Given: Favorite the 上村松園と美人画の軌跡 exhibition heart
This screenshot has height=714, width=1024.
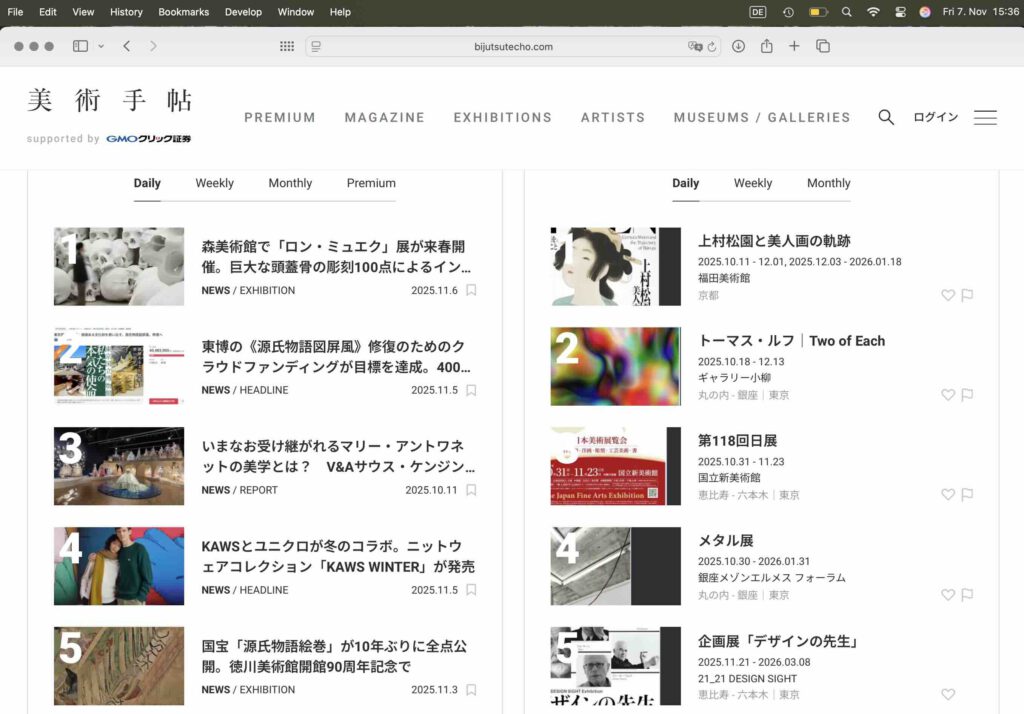Looking at the screenshot, I should click(x=947, y=295).
